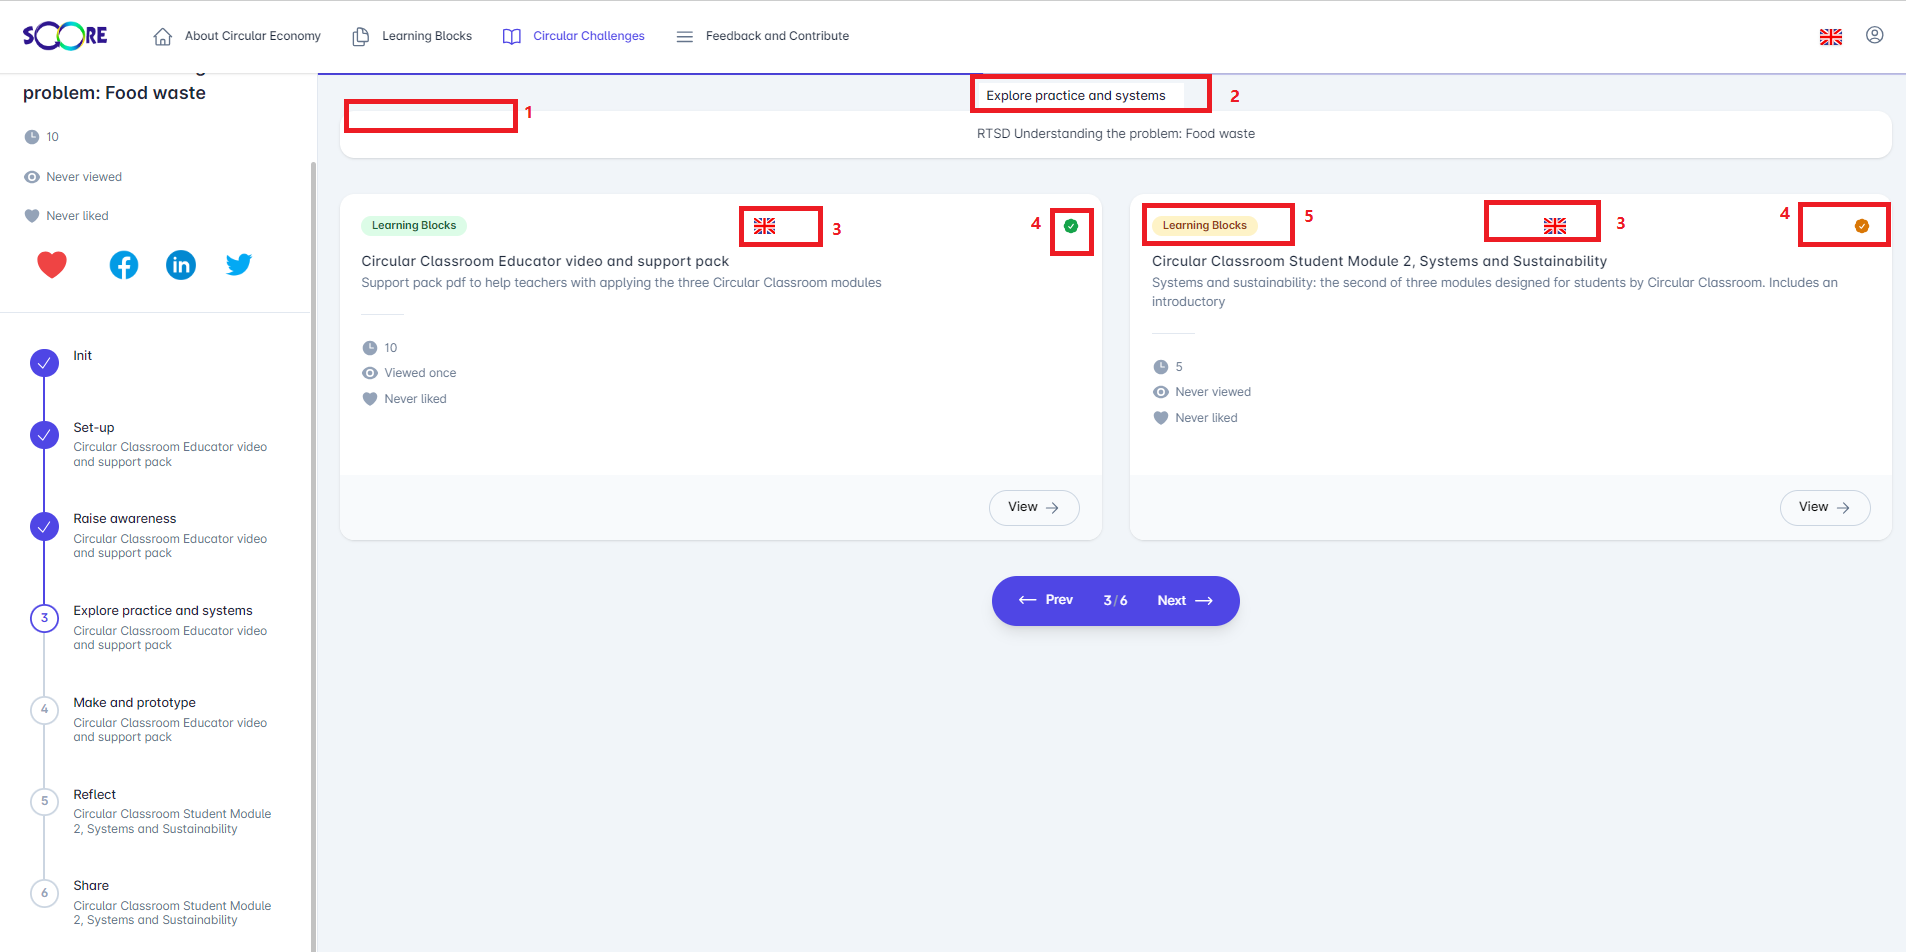This screenshot has height=952, width=1906.
Task: Jump to step 4 Make and prototype
Action: click(44, 710)
